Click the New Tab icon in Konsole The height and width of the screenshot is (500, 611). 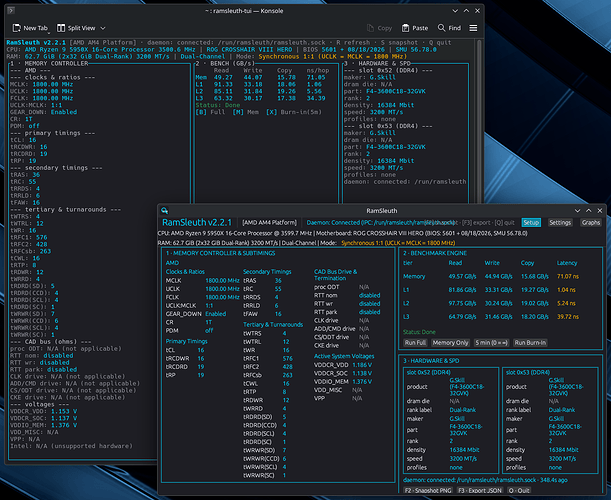point(16,28)
